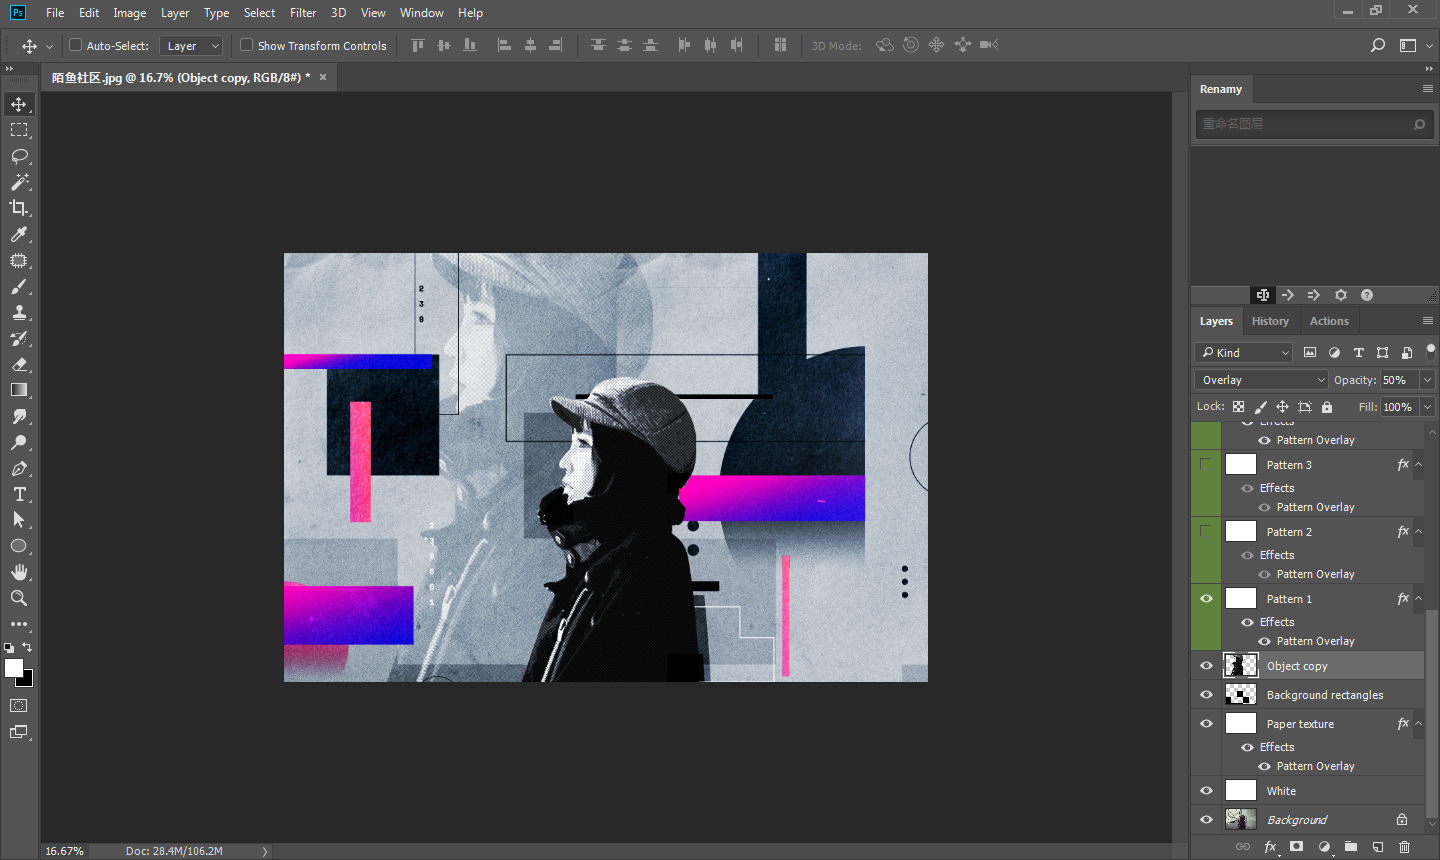Show the Pattern 2 layer

pyautogui.click(x=1206, y=532)
